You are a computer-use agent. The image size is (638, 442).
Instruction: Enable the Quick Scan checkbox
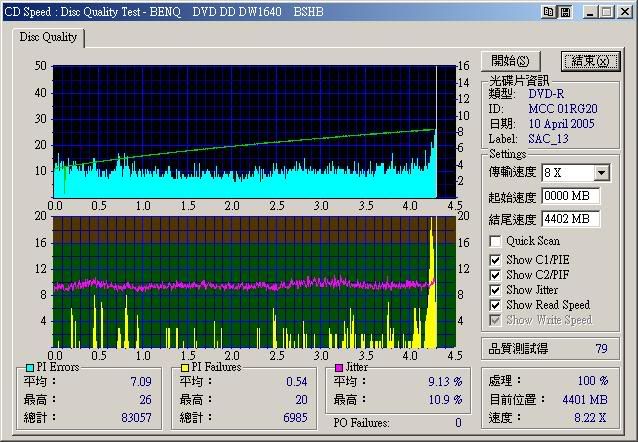click(x=495, y=241)
